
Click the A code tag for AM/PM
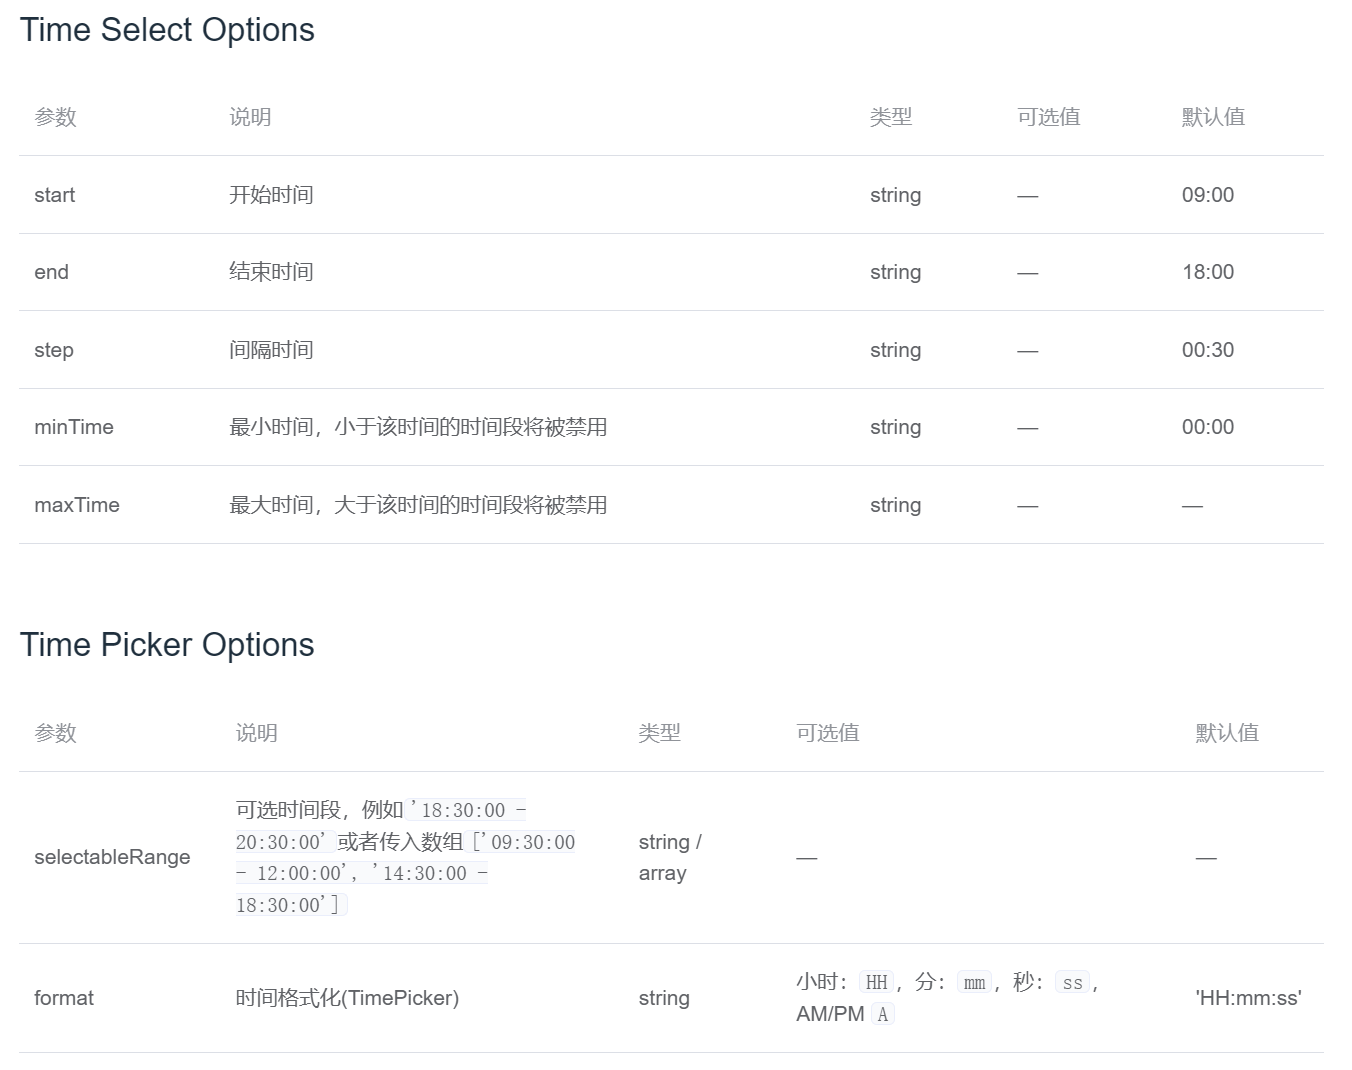point(882,1013)
